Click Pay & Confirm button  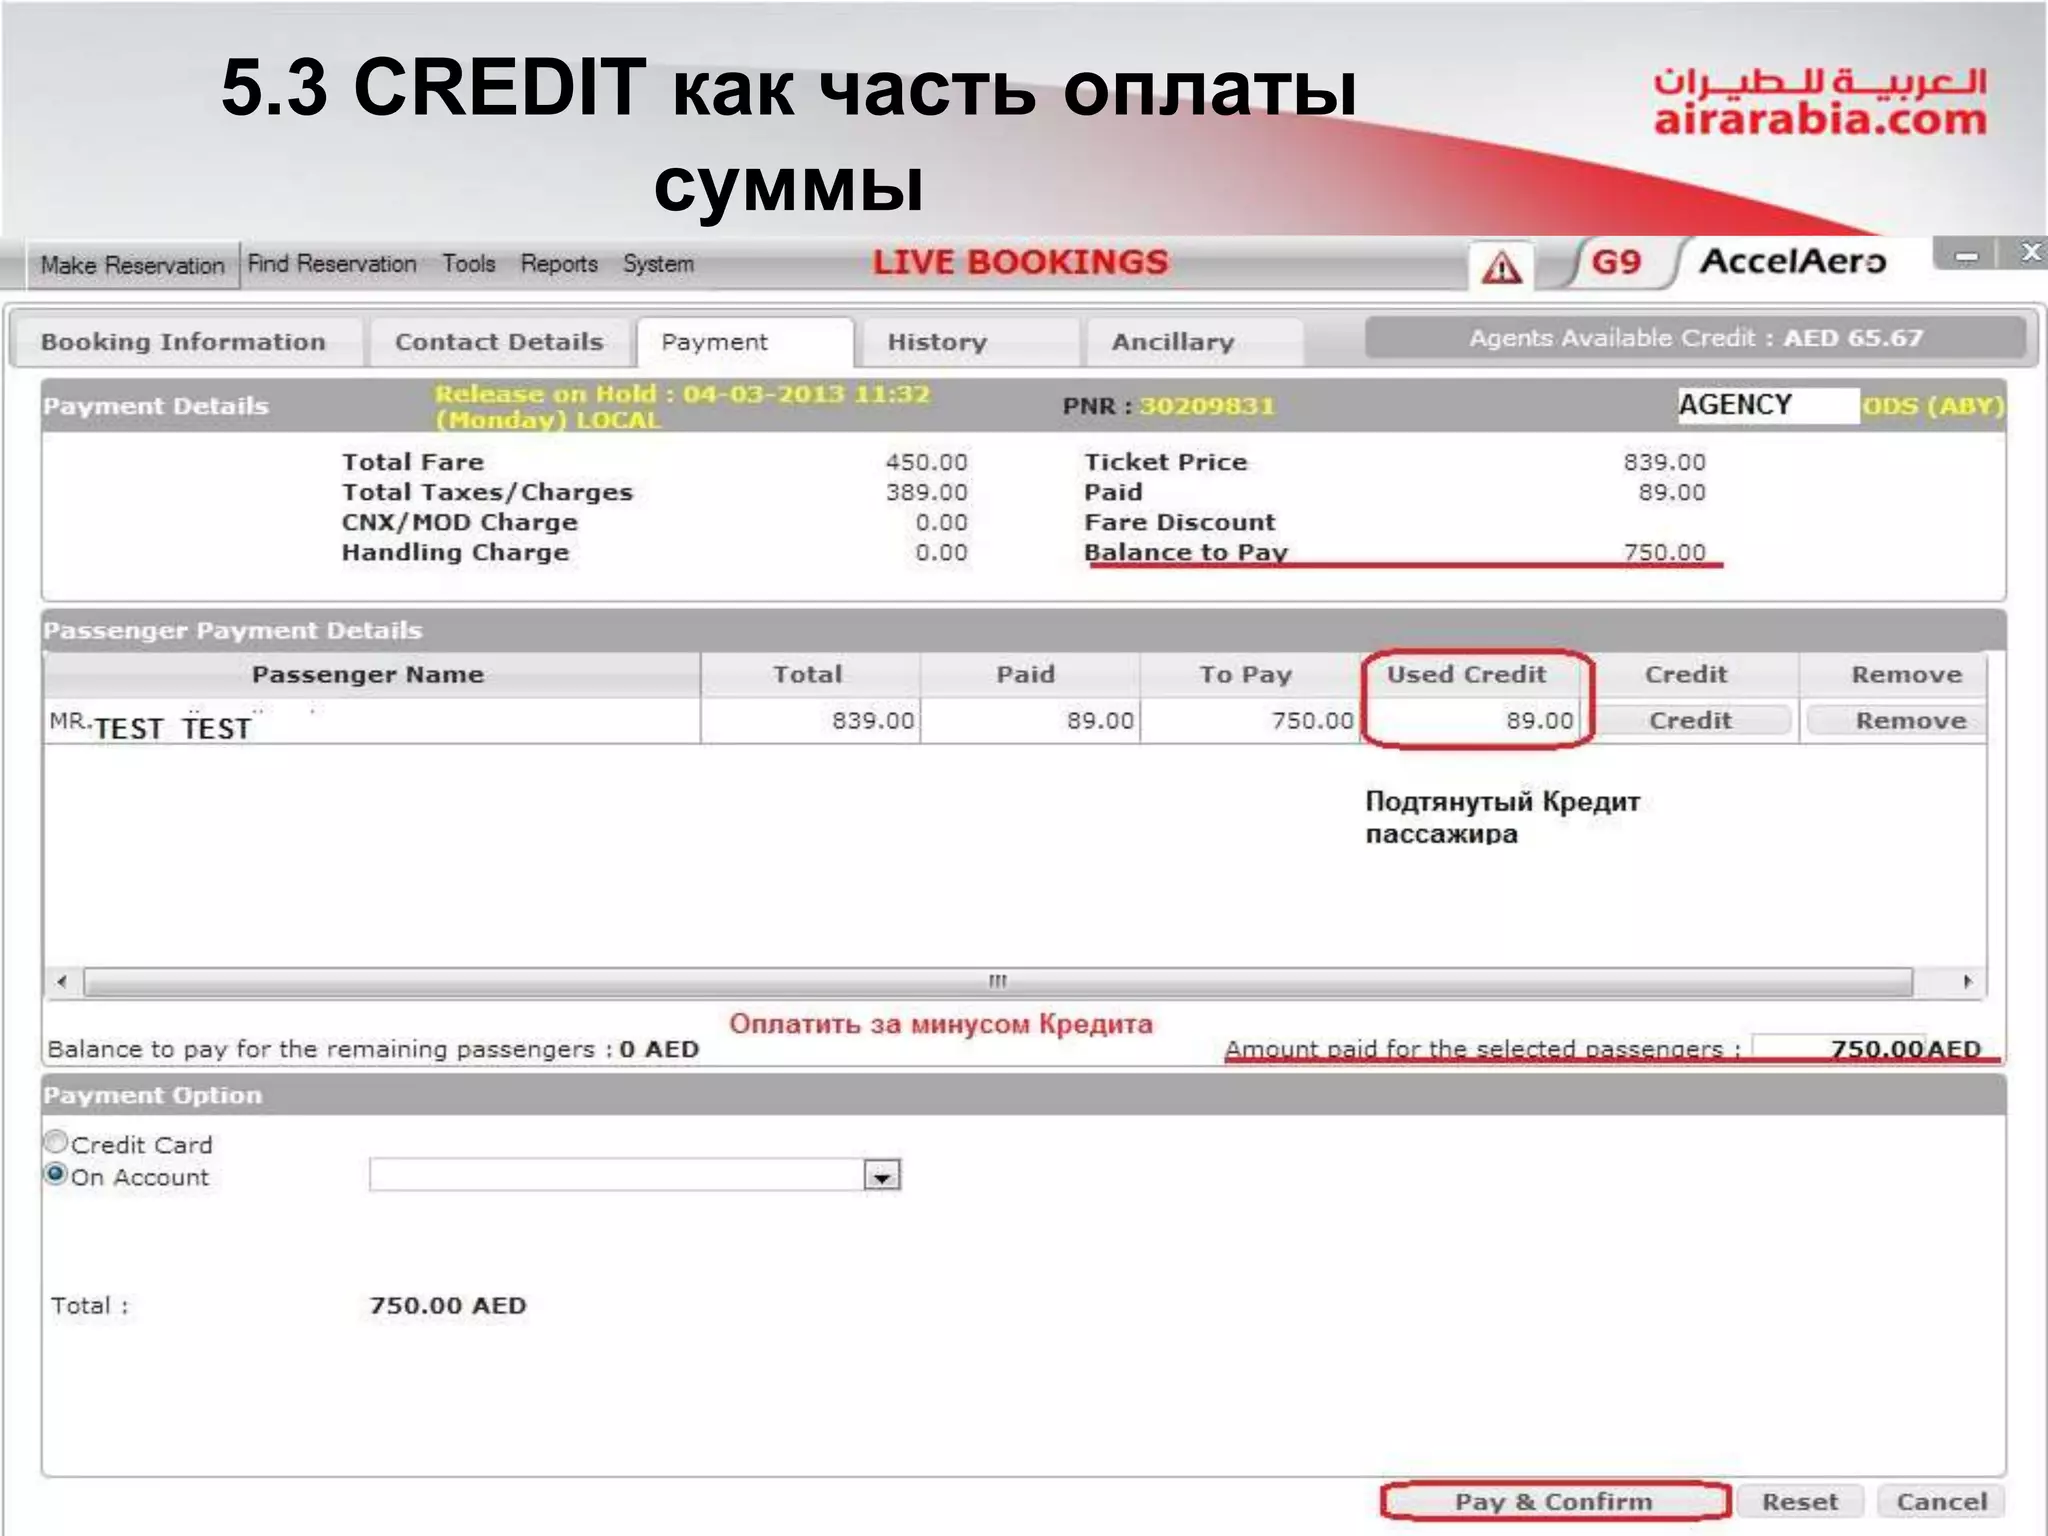(1554, 1501)
